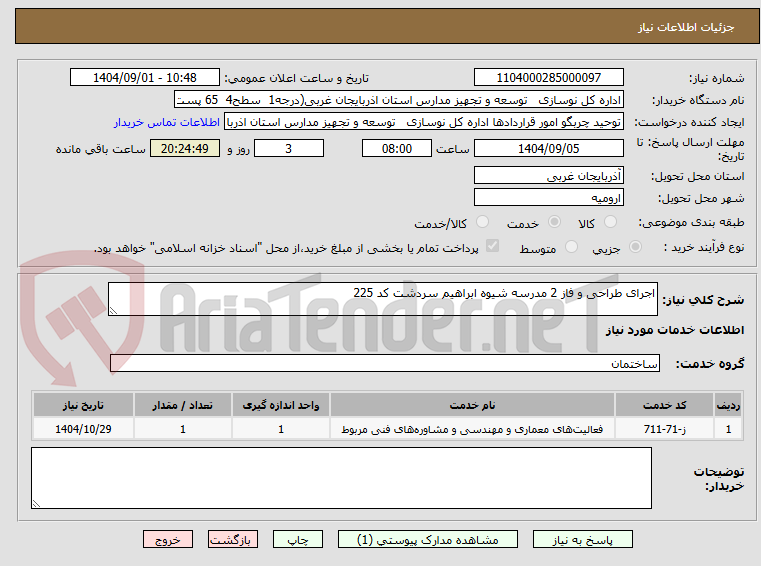Click the تعداد / مقدار column header

(x=182, y=405)
